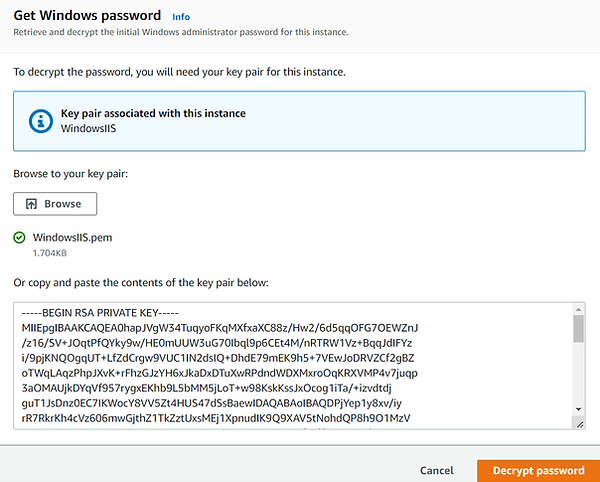Click the key line starting with rR7RkrKh4cVz606
The height and width of the screenshot is (482, 600).
tap(216, 418)
